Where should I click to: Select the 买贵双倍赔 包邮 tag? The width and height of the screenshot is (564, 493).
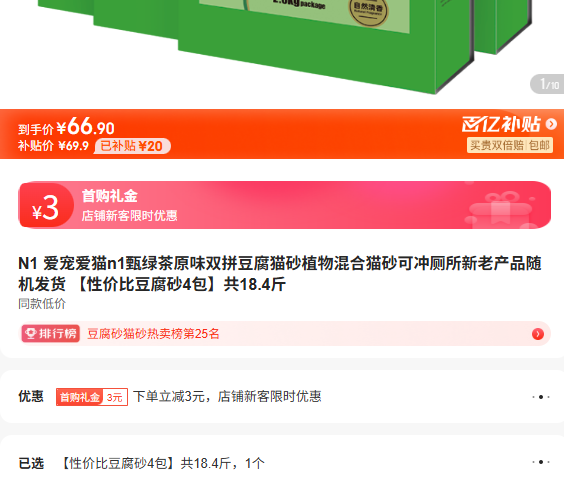pyautogui.click(x=510, y=145)
